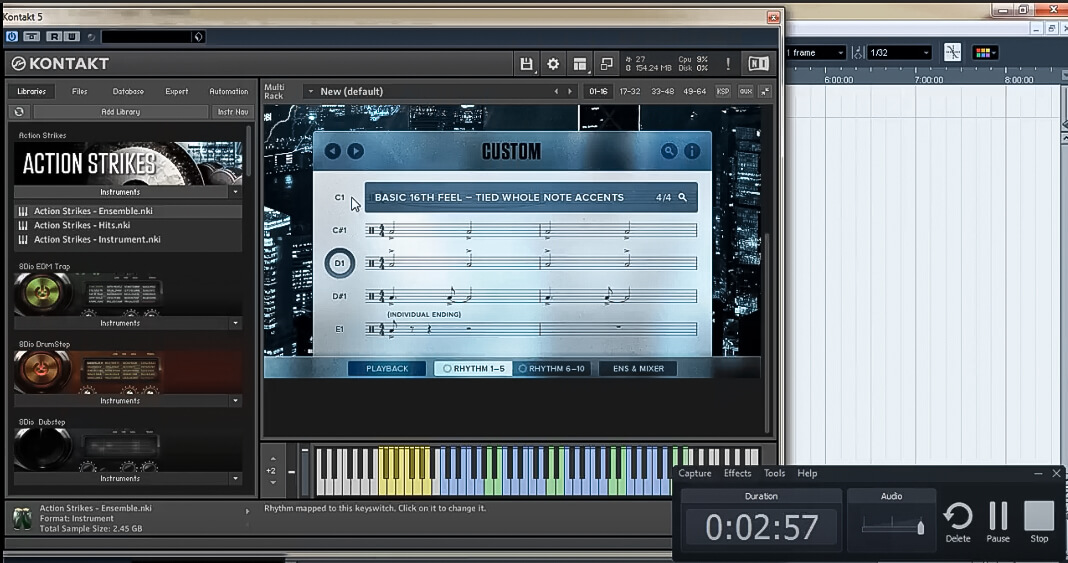Select the D1 rhythm keyswitch

[x=339, y=263]
